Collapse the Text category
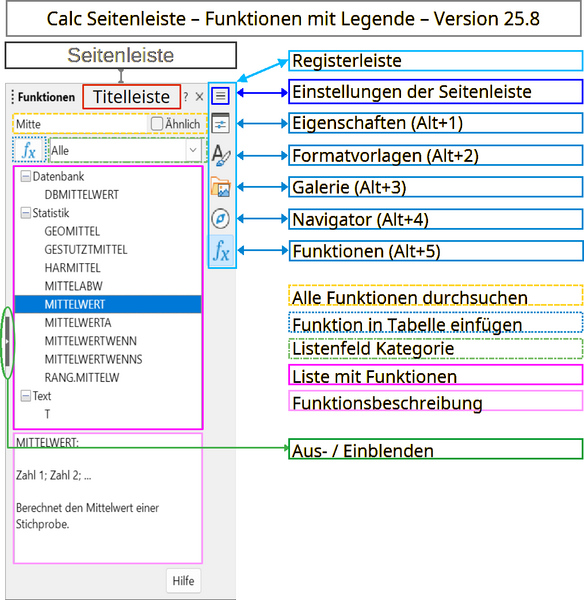The height and width of the screenshot is (600, 584). (x=26, y=396)
